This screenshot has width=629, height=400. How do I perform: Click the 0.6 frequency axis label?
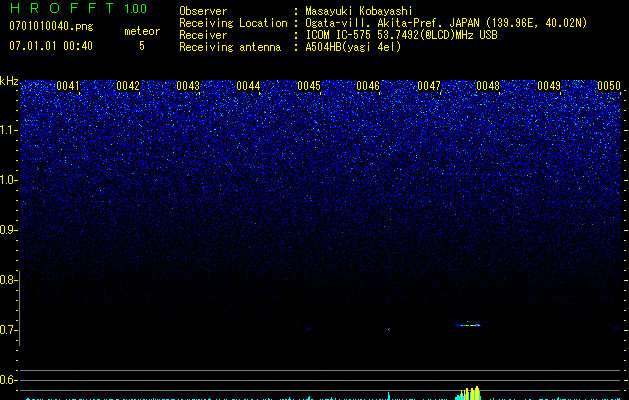point(7,380)
